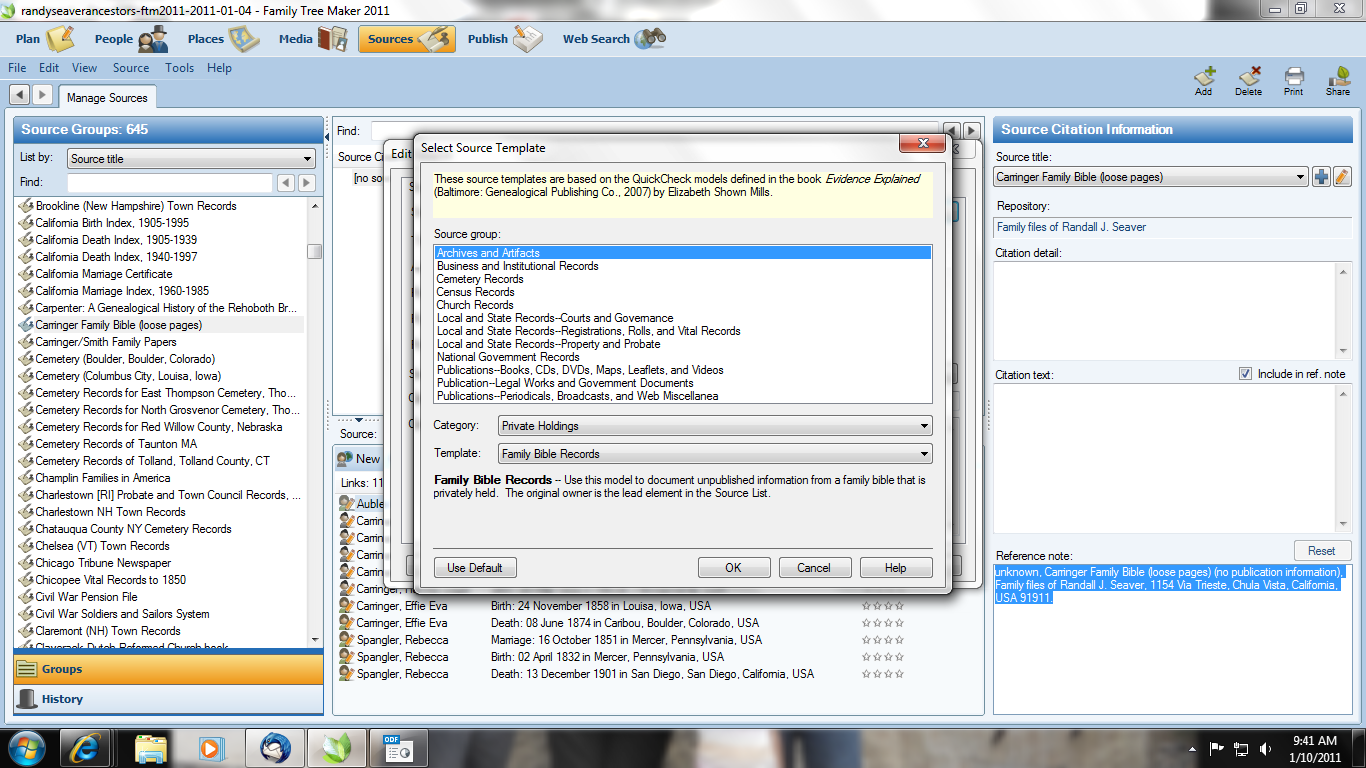Viewport: 1366px width, 768px height.
Task: Open the Help menu
Action: (220, 68)
